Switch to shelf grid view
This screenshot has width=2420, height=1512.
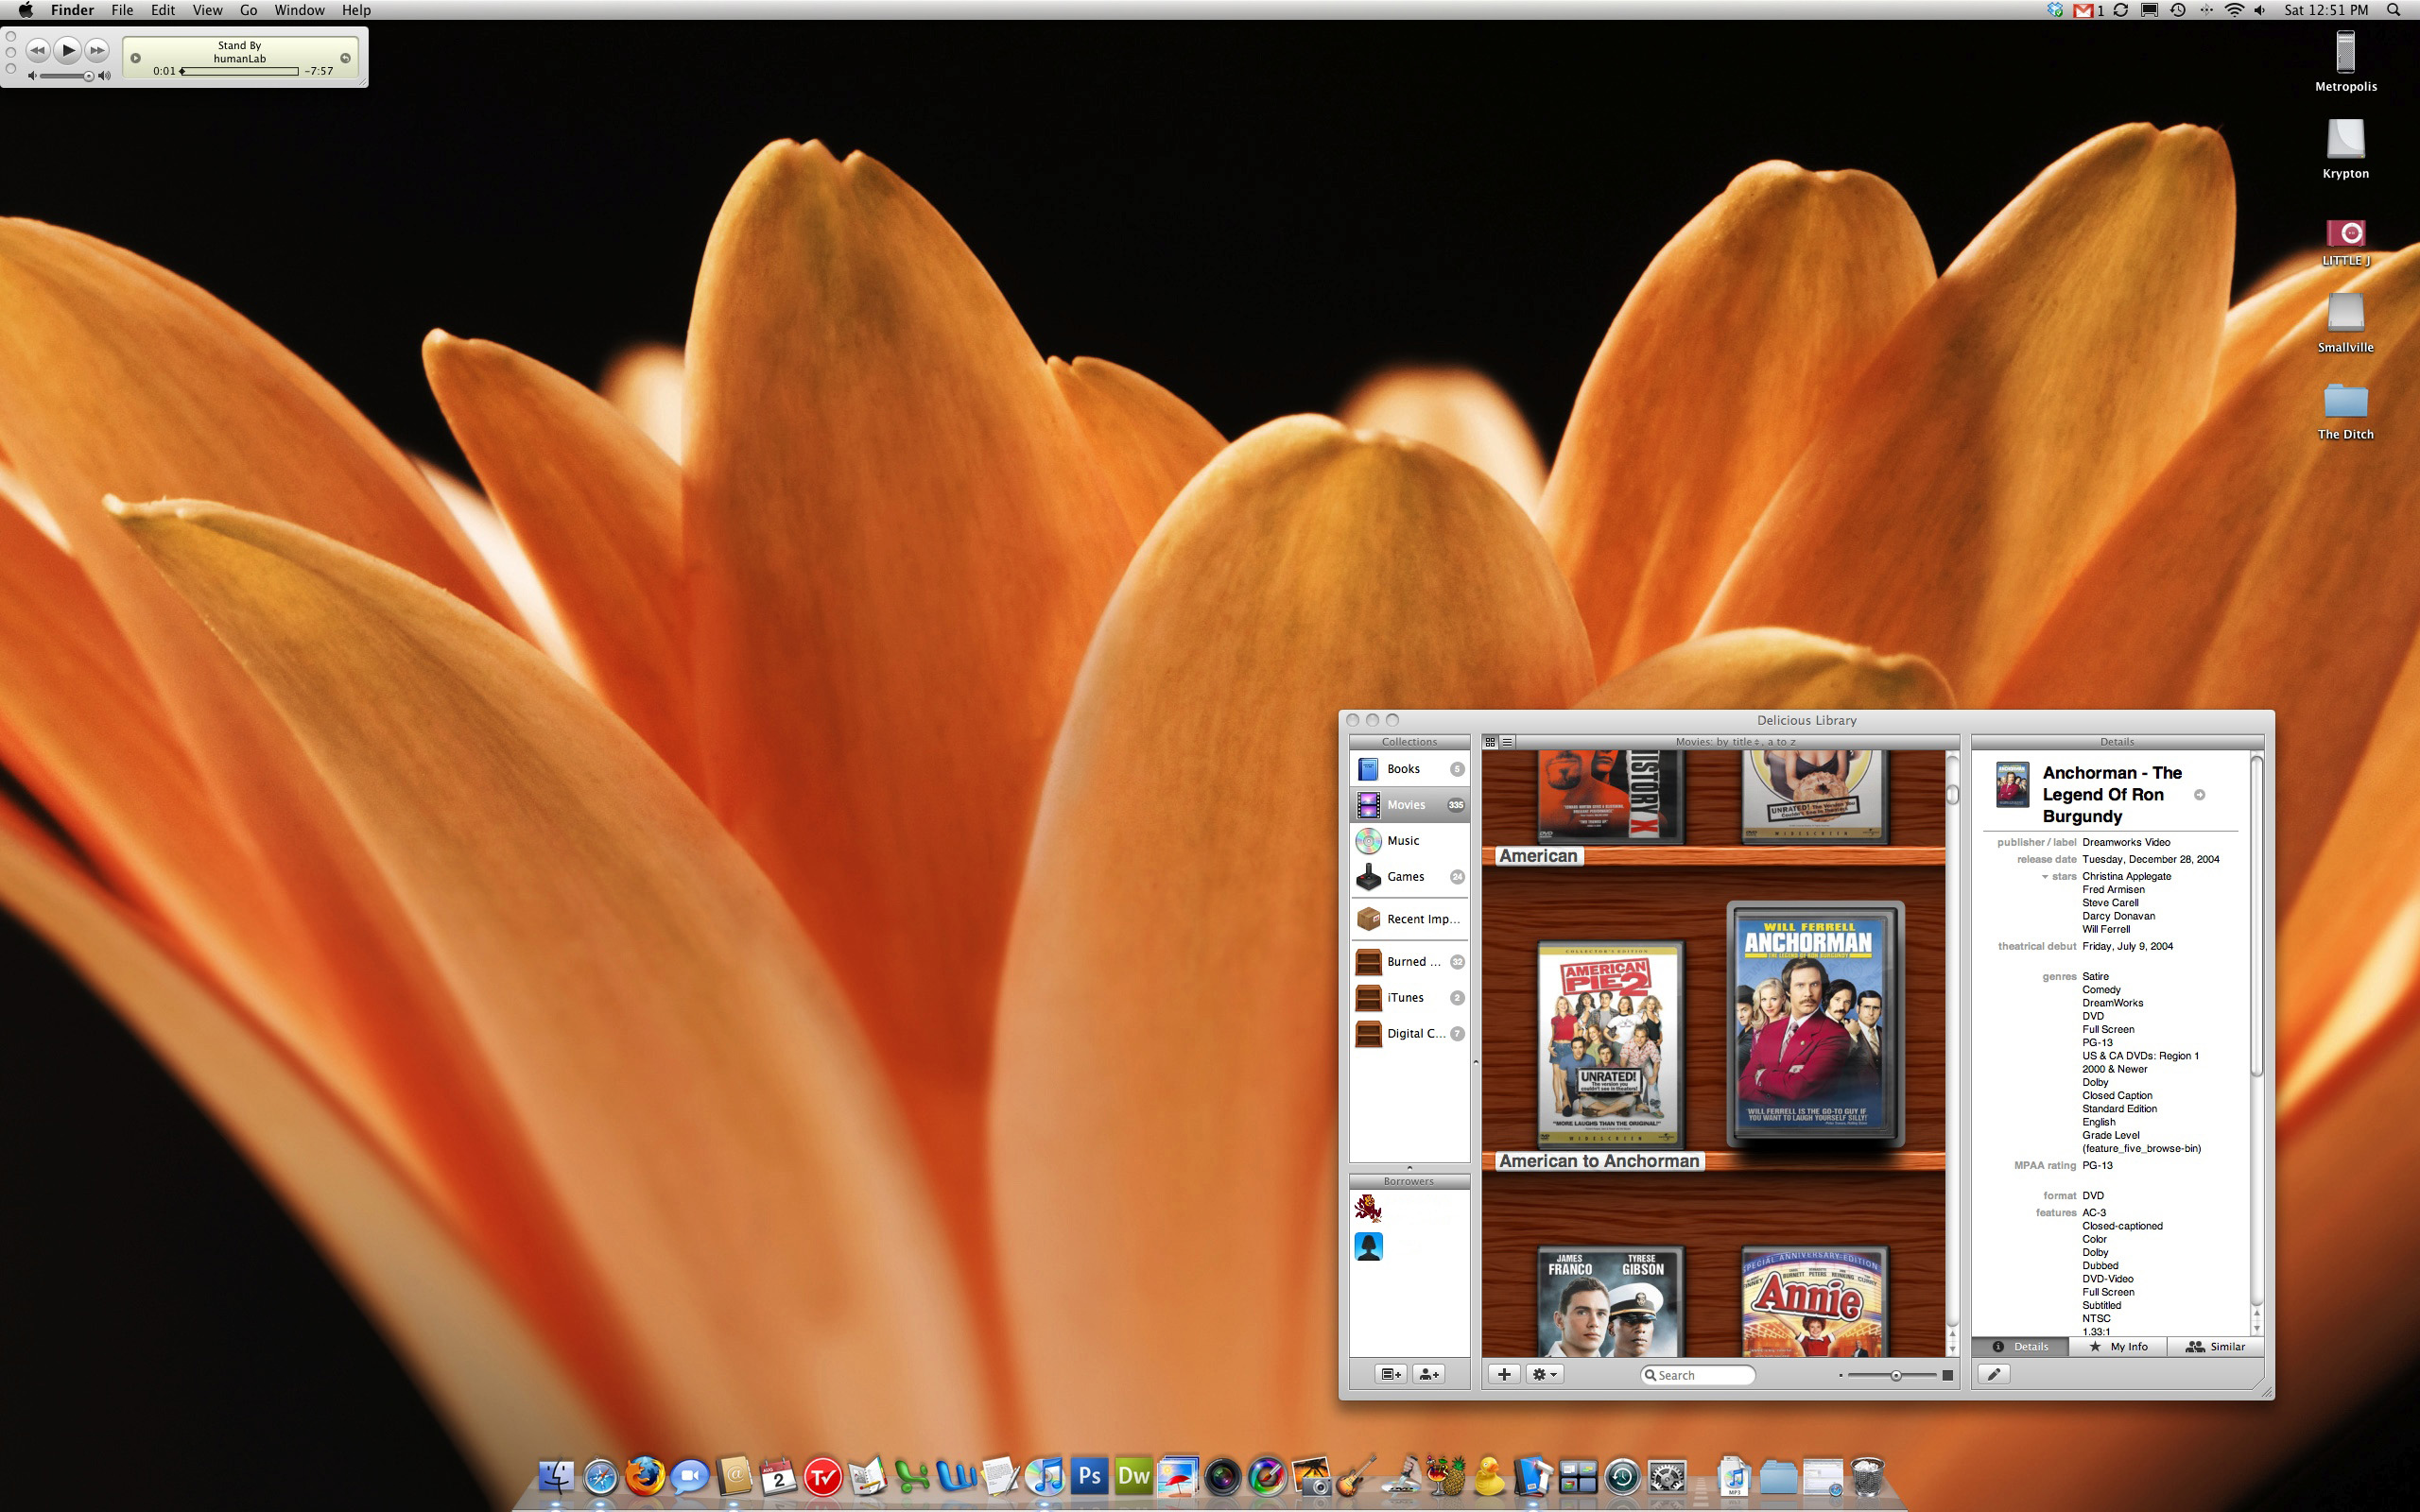click(1490, 742)
